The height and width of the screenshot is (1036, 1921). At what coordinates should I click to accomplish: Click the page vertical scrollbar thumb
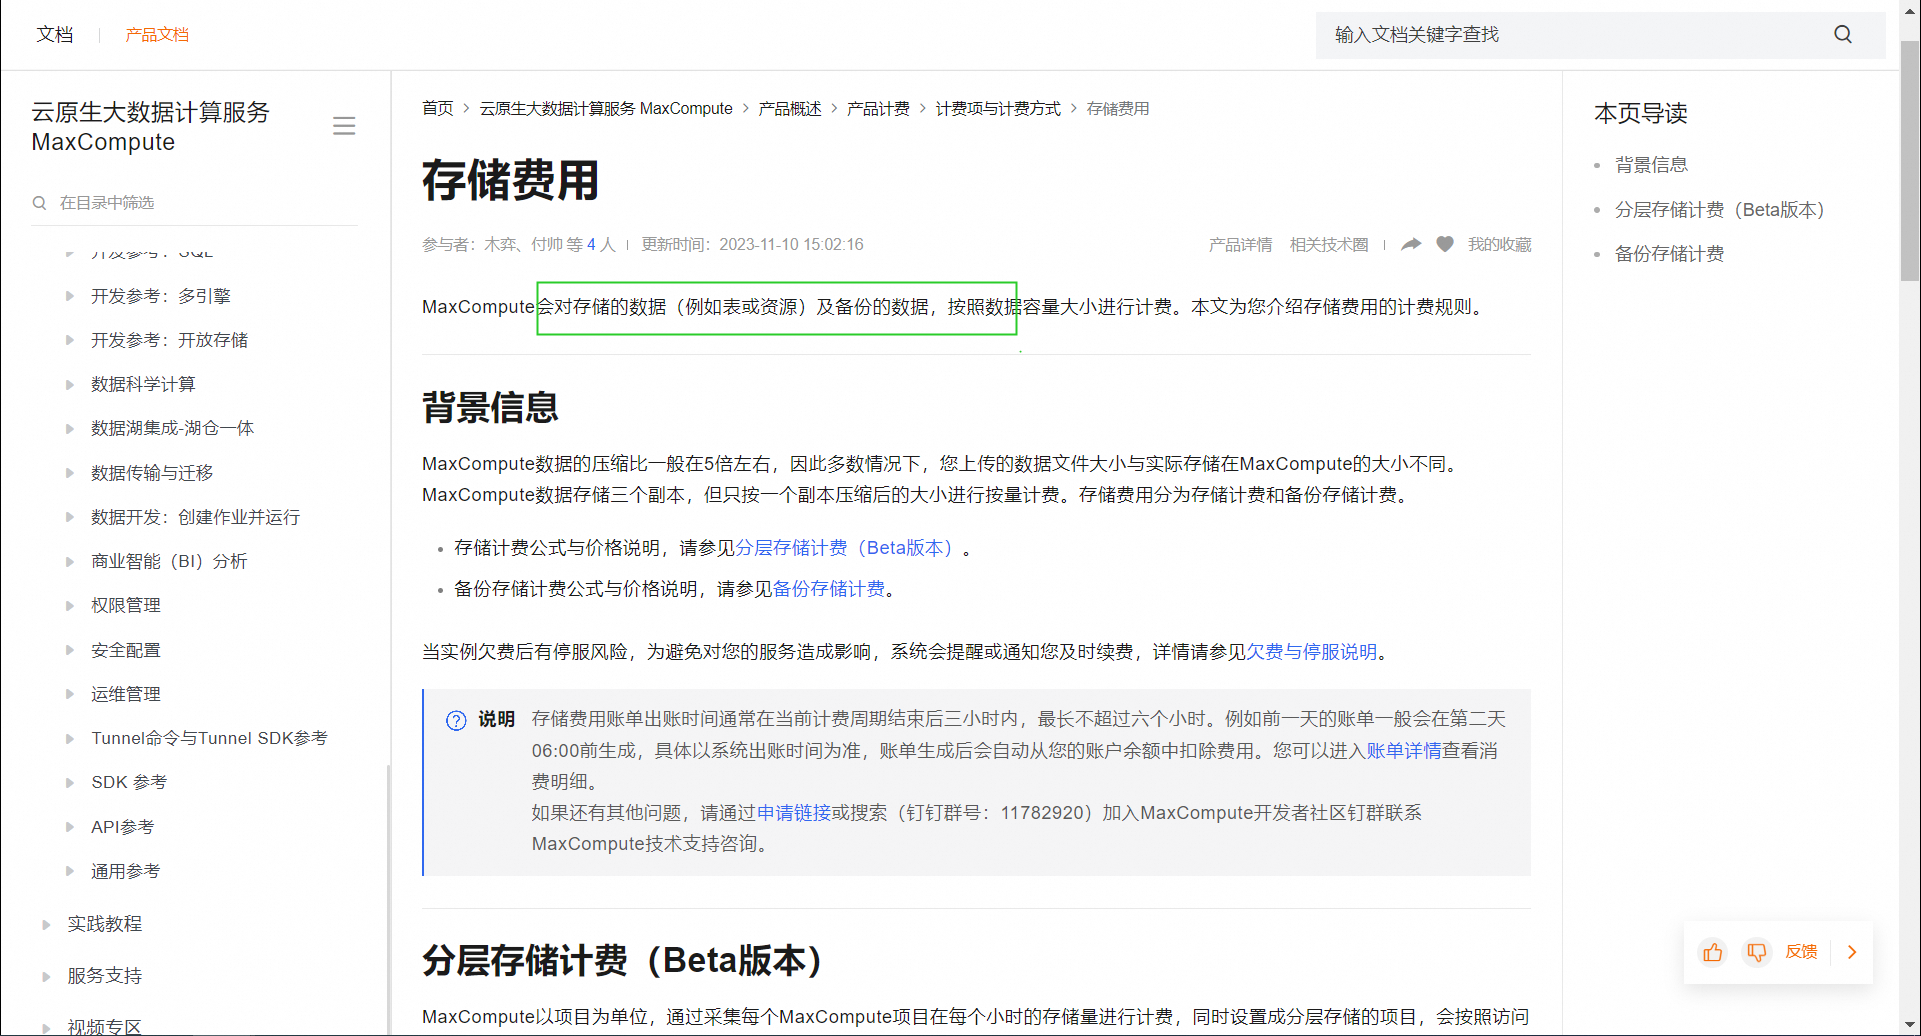click(x=1910, y=160)
